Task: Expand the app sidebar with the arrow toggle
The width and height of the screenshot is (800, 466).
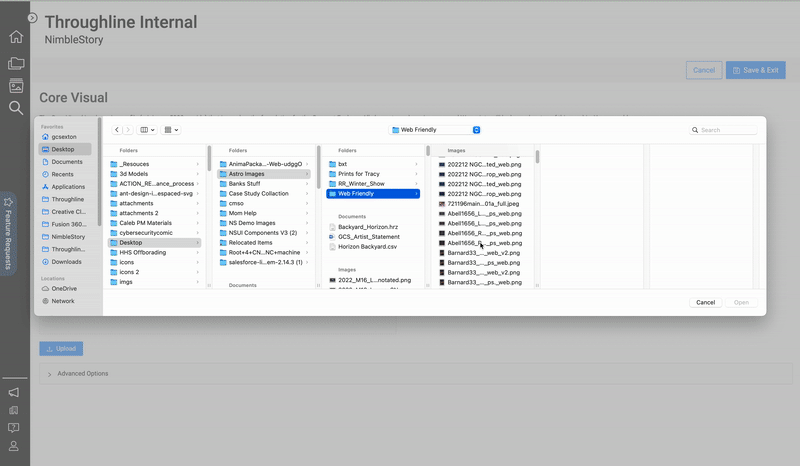Action: [x=32, y=18]
